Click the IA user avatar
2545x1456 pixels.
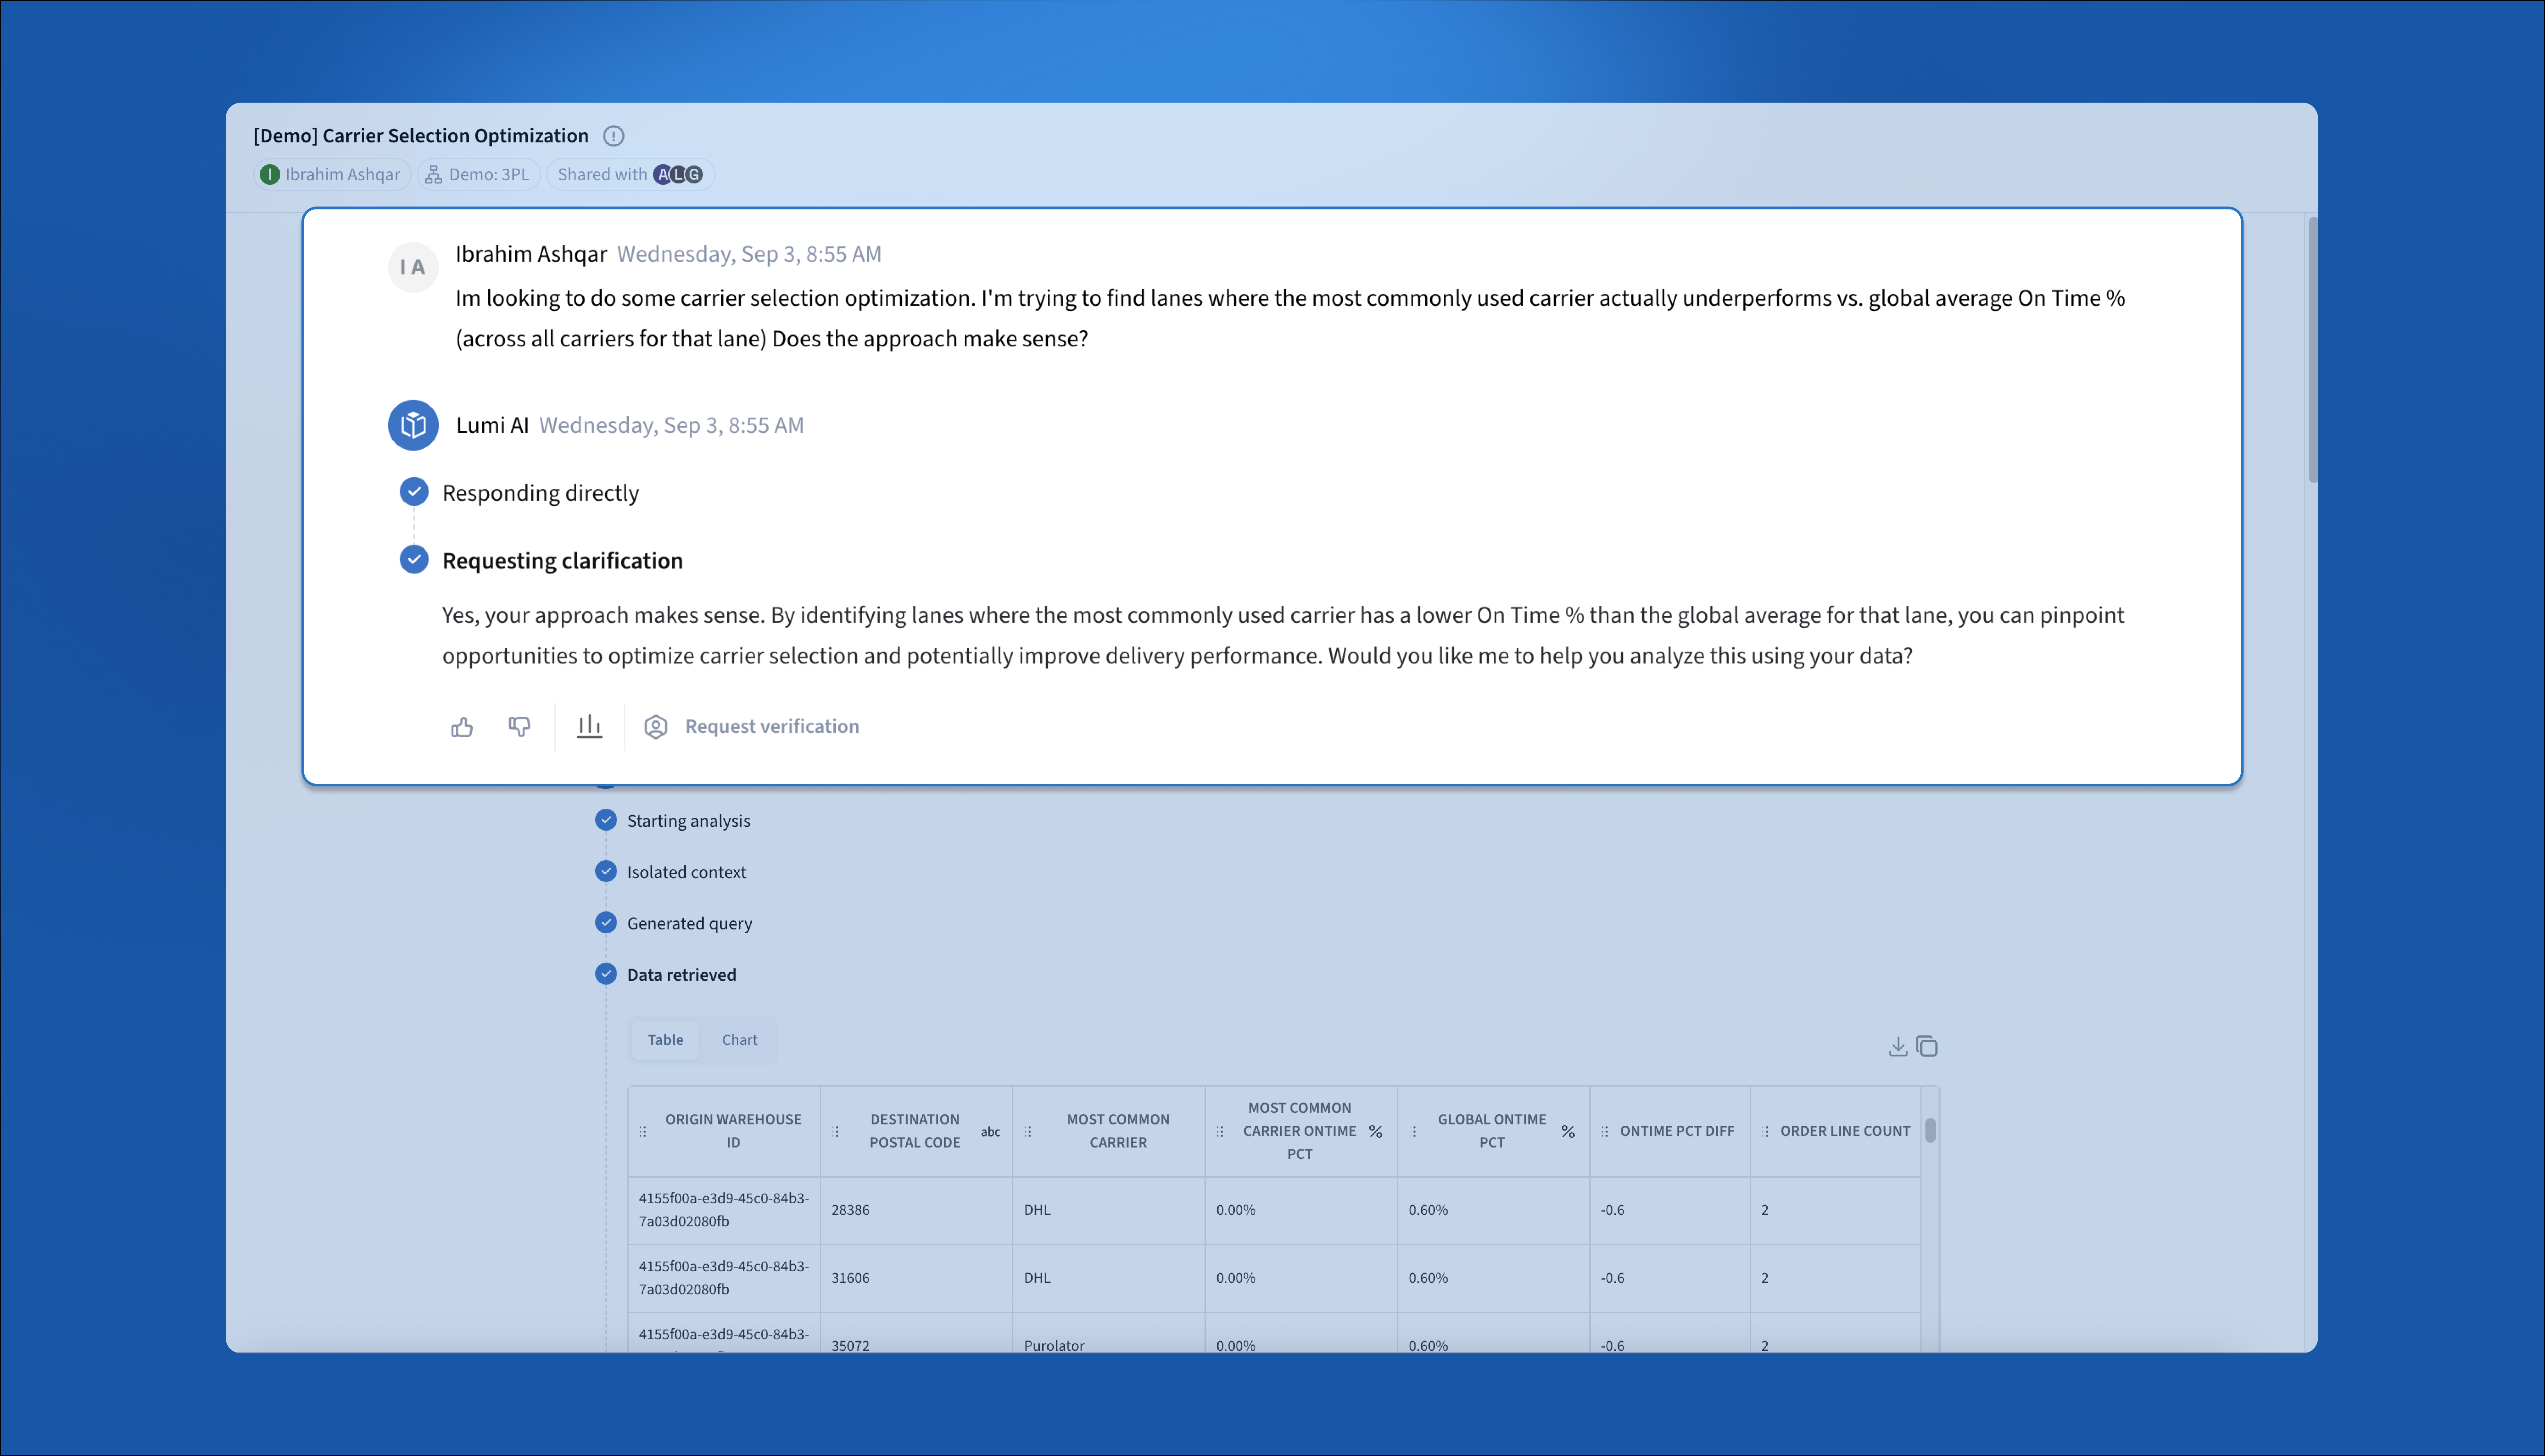(x=413, y=267)
